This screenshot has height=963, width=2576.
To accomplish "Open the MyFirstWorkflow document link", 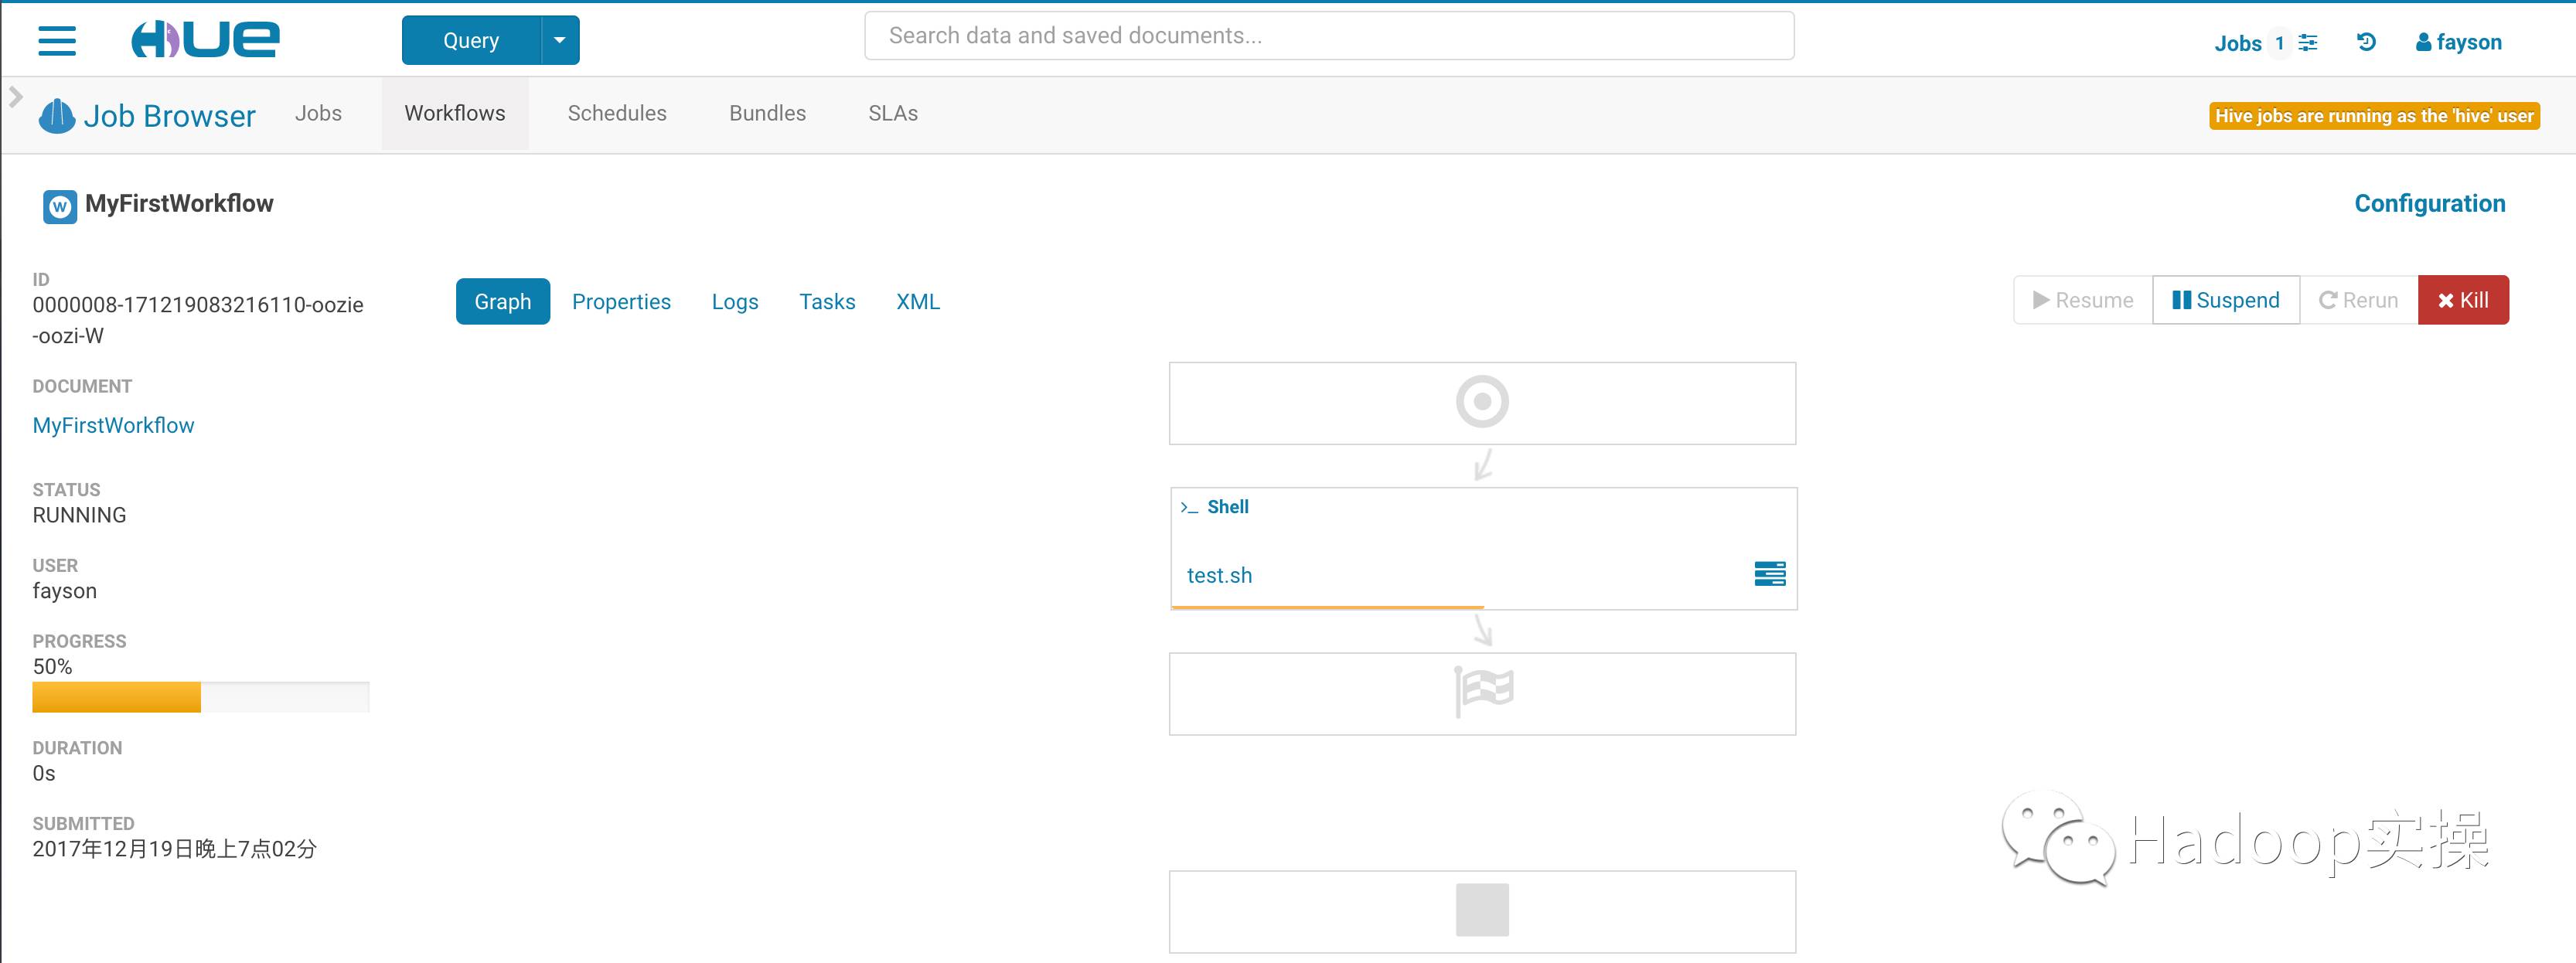I will [x=113, y=426].
